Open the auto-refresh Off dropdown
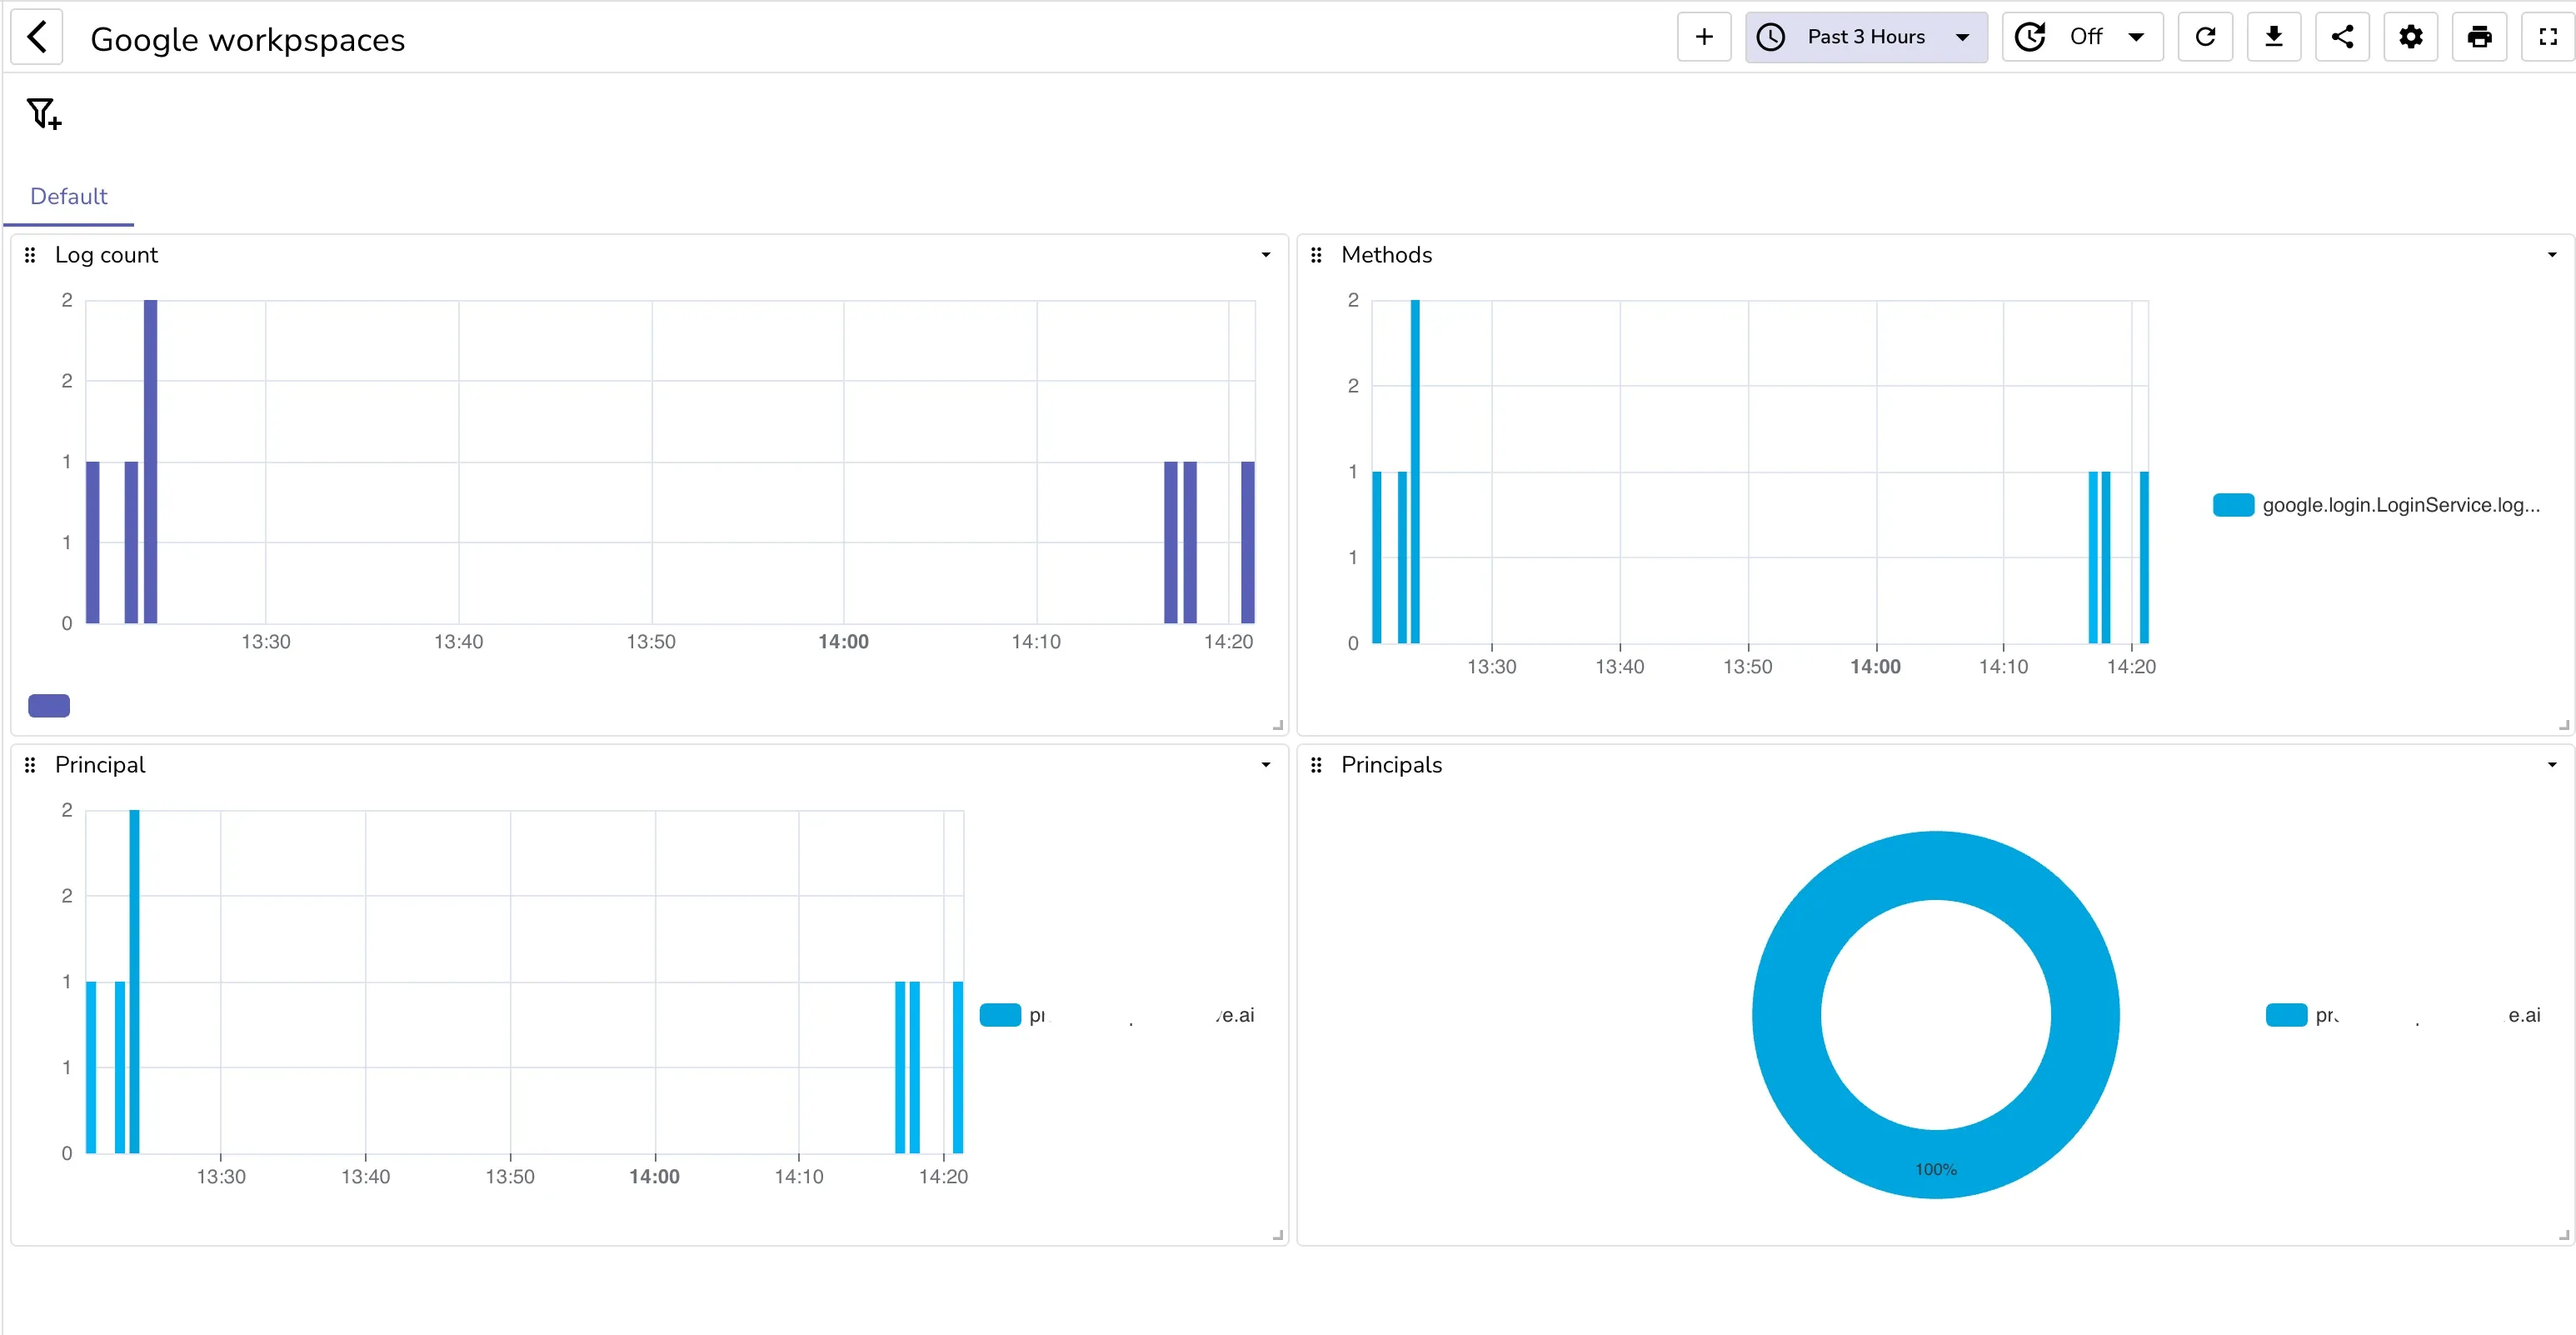This screenshot has height=1335, width=2576. tap(2082, 36)
